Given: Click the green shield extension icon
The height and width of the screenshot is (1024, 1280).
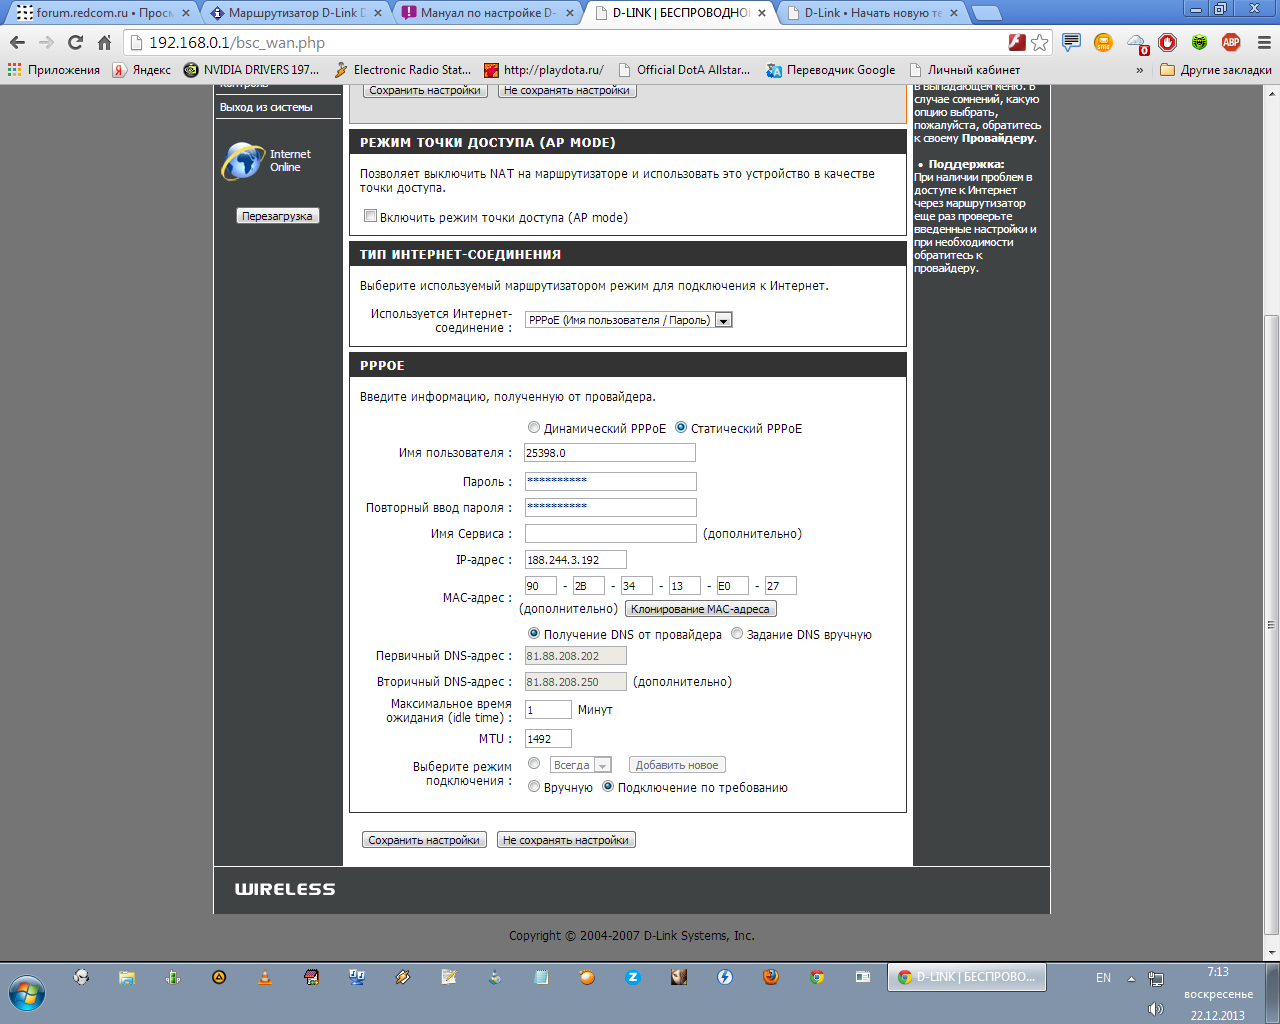Looking at the screenshot, I should pos(1199,42).
